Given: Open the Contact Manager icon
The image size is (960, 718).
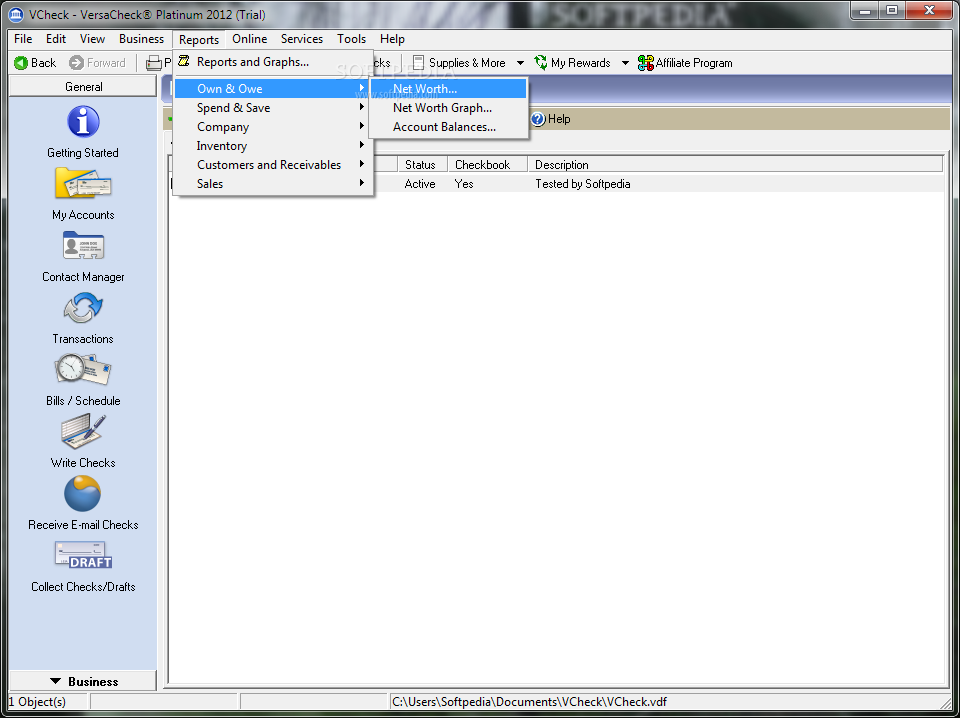Looking at the screenshot, I should pyautogui.click(x=83, y=245).
